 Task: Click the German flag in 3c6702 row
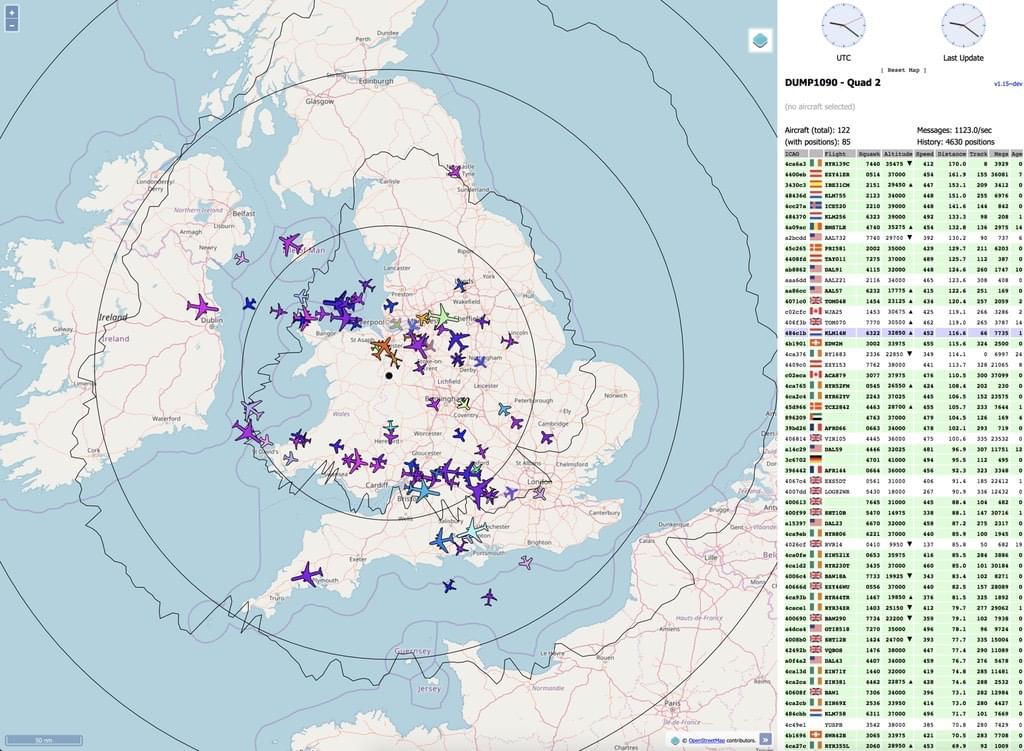[816, 459]
